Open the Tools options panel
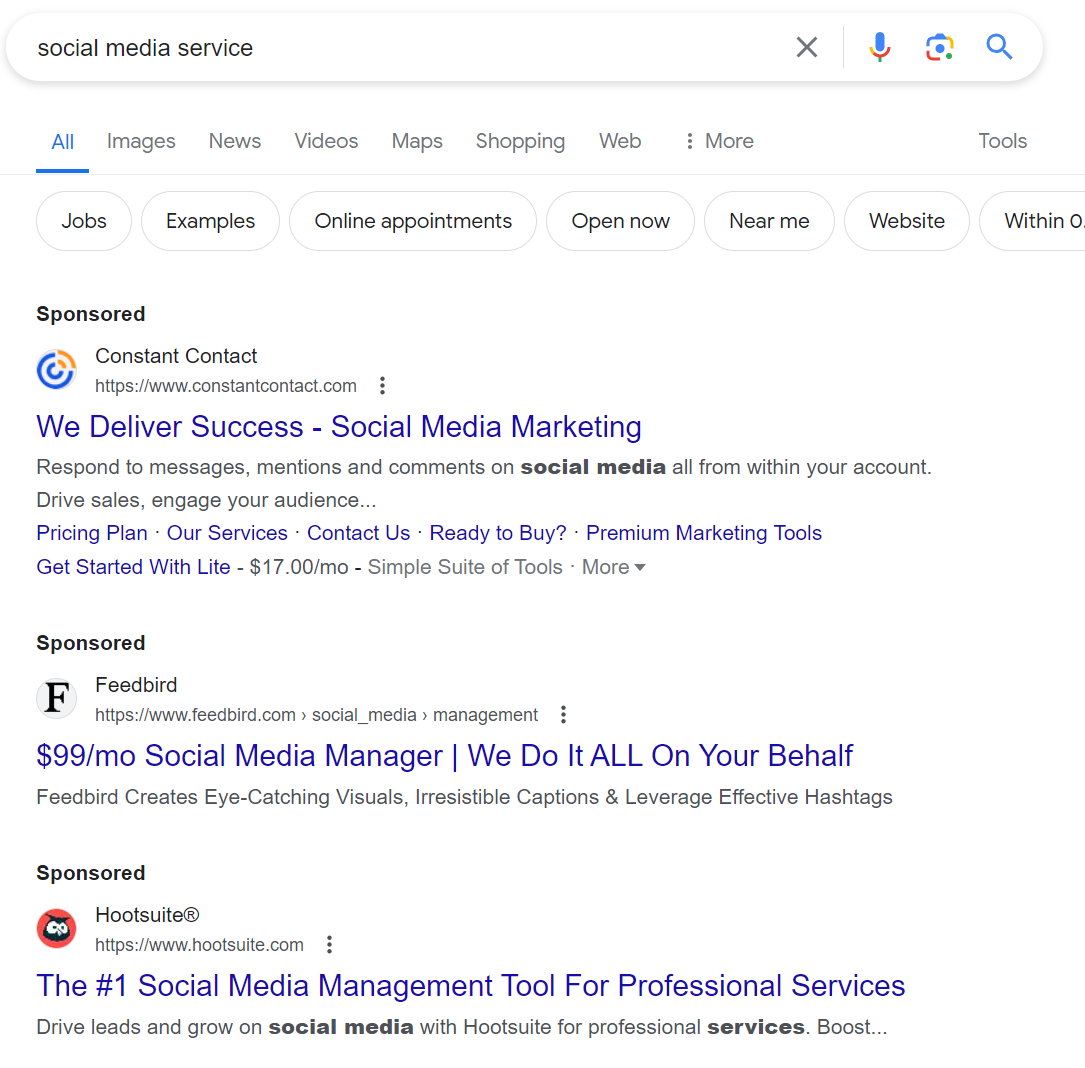Viewport: 1085px width, 1068px height. (1002, 141)
